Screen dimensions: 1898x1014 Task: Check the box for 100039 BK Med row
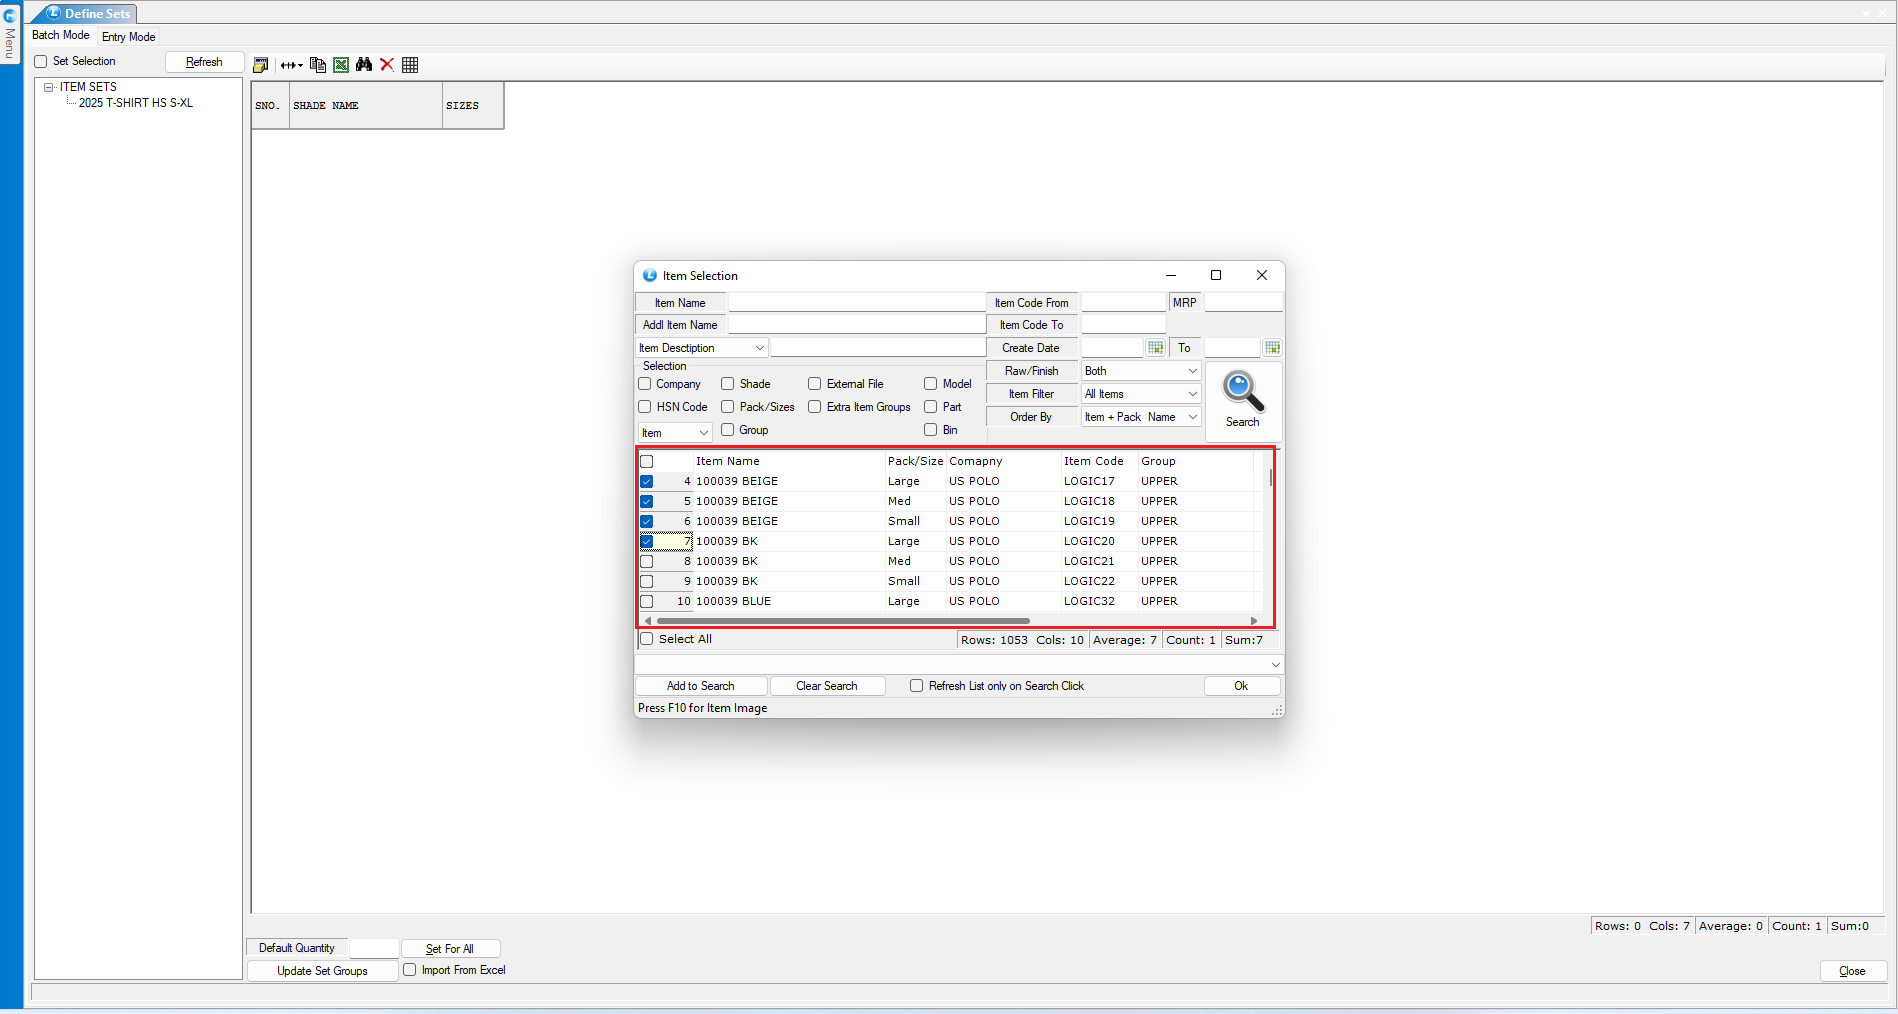[647, 562]
